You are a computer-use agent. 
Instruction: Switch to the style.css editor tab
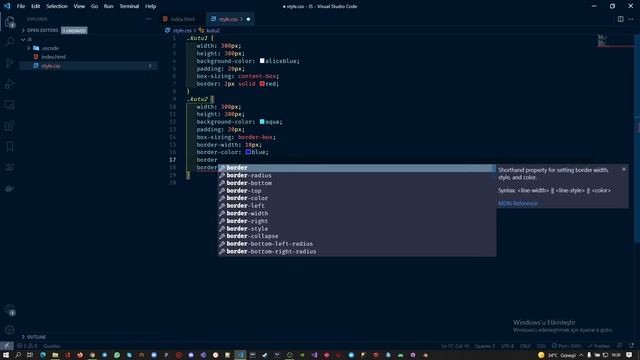pyautogui.click(x=231, y=19)
